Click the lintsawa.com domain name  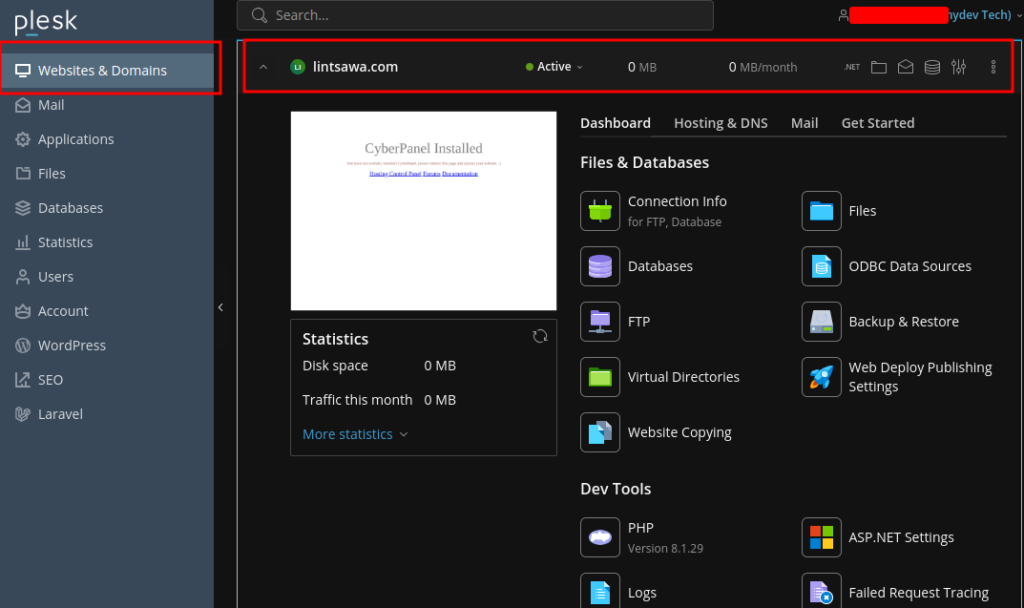[x=355, y=67]
